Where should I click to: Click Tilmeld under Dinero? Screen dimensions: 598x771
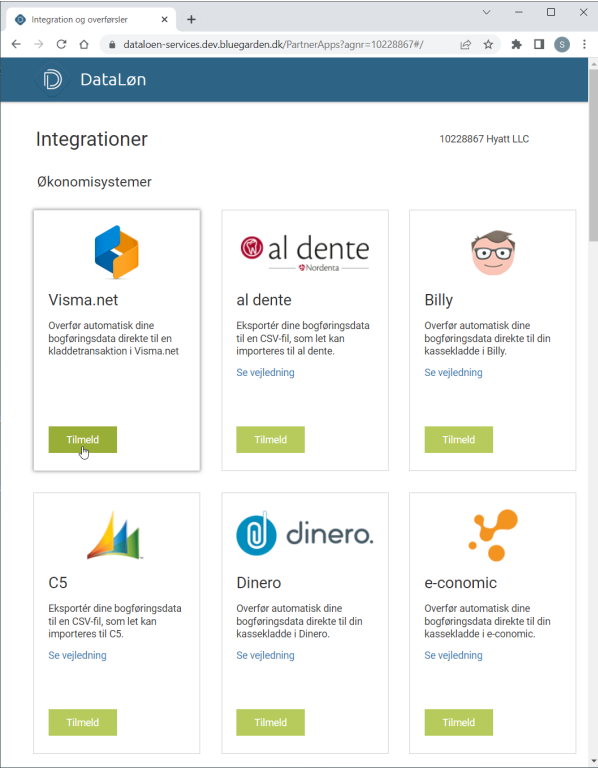(270, 722)
